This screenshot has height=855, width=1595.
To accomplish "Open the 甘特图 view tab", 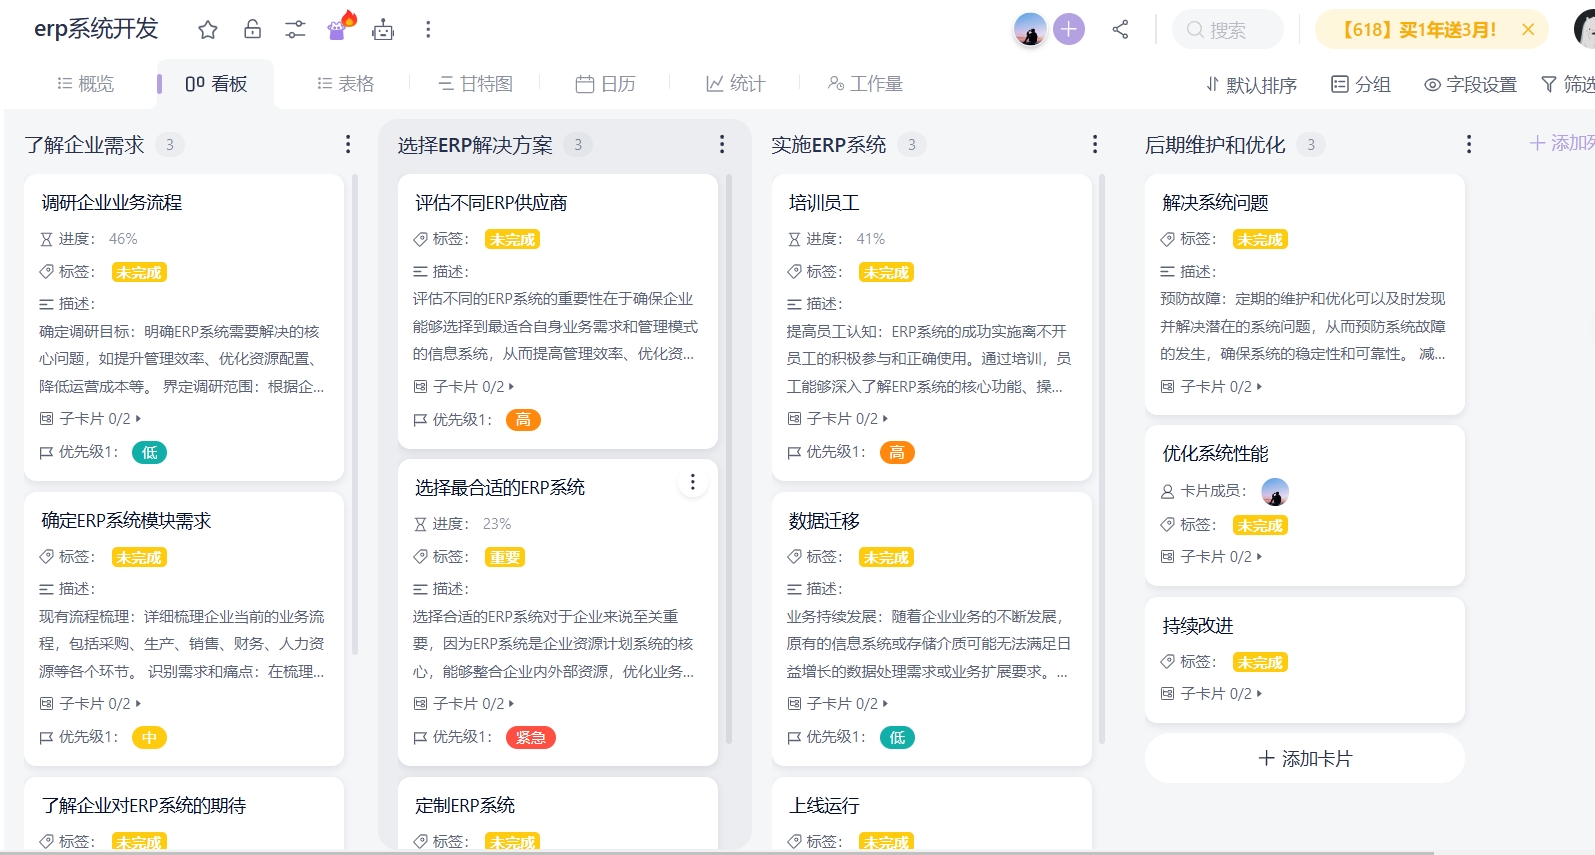I will (x=476, y=84).
